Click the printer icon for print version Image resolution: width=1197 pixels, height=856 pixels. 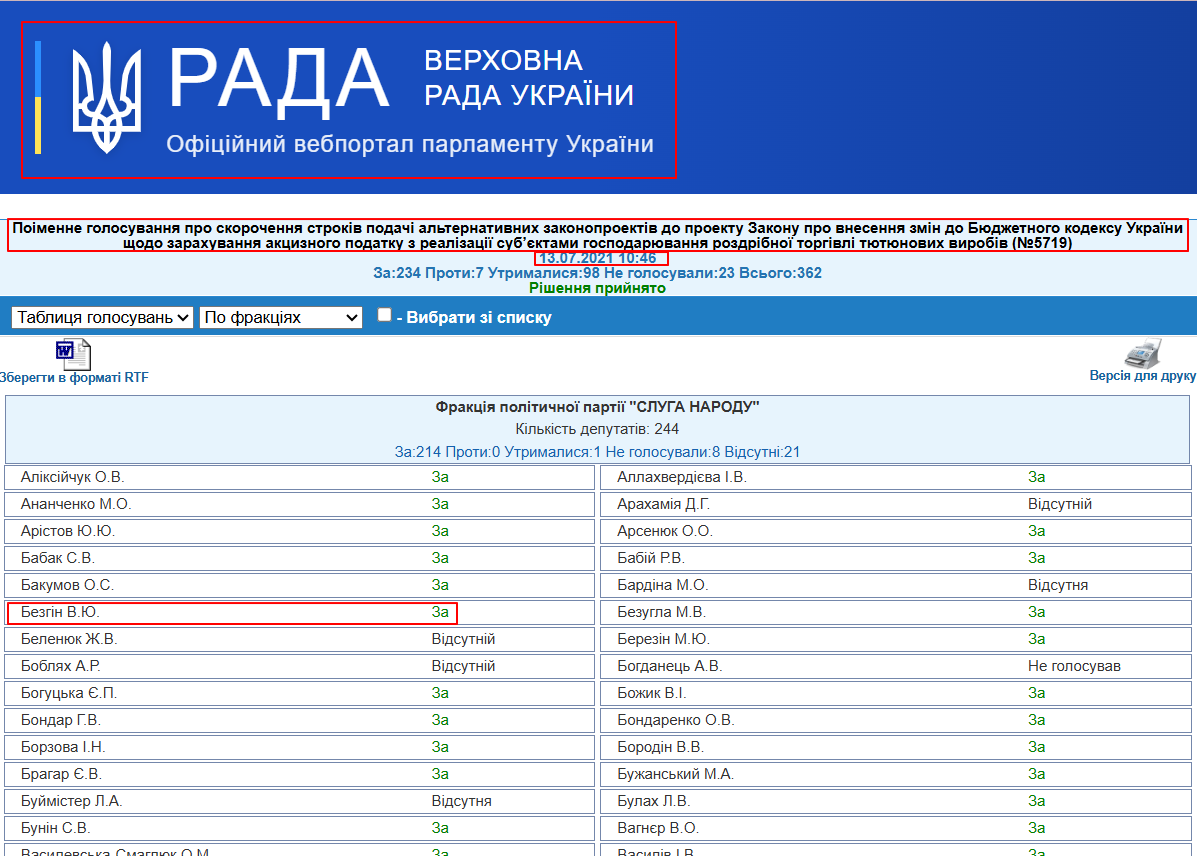1143,353
